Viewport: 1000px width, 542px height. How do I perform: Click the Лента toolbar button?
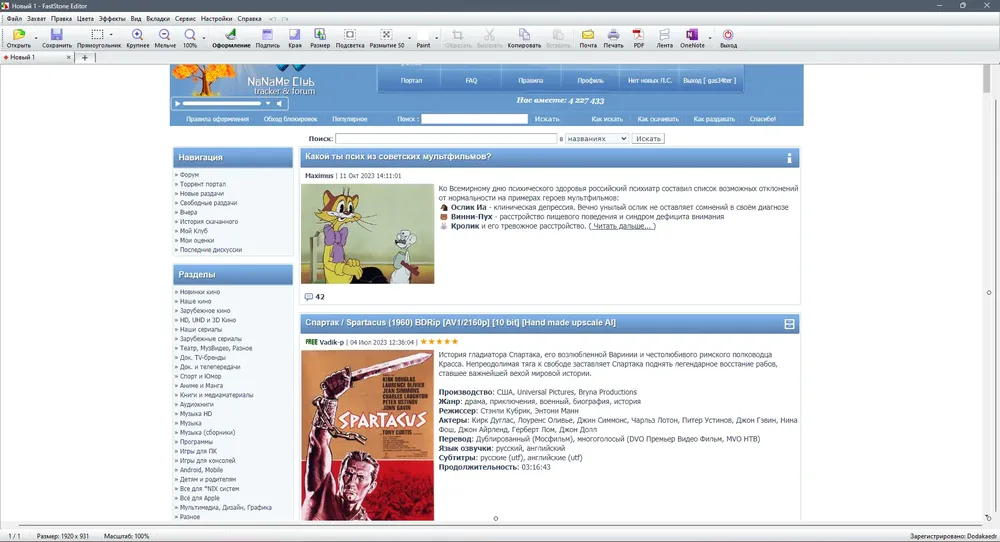click(x=664, y=38)
